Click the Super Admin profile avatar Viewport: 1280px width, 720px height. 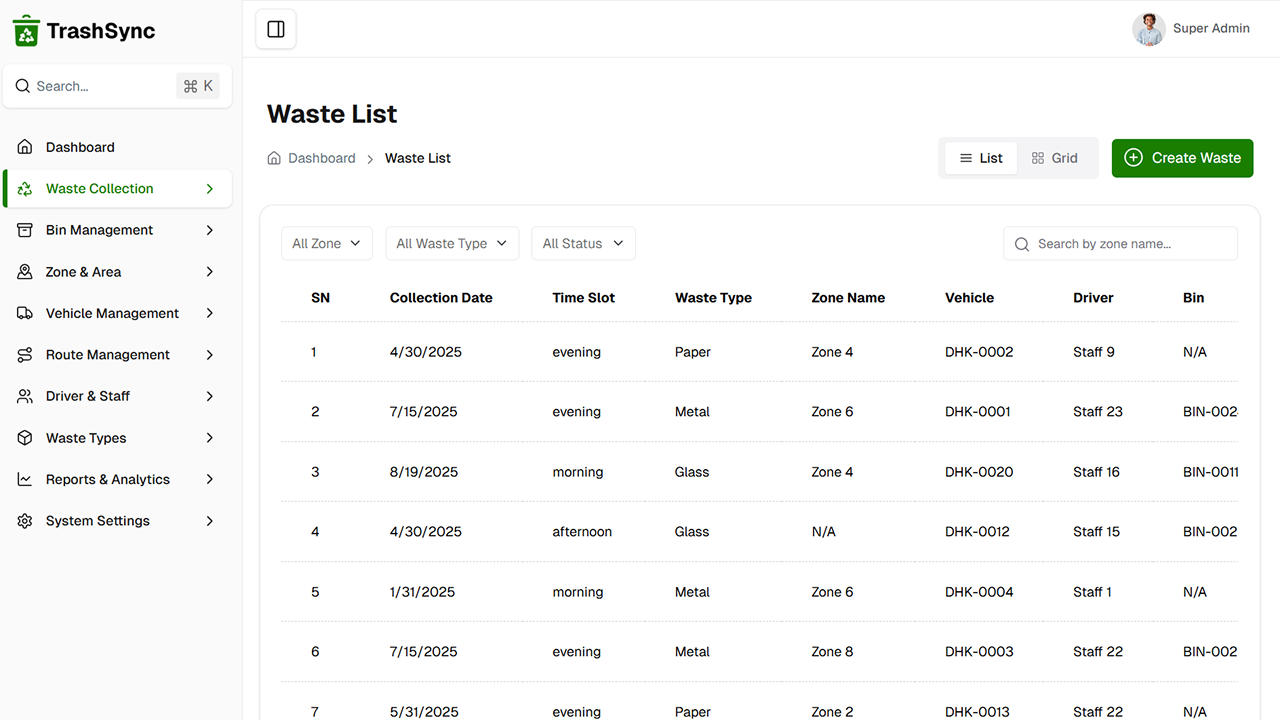(x=1148, y=29)
